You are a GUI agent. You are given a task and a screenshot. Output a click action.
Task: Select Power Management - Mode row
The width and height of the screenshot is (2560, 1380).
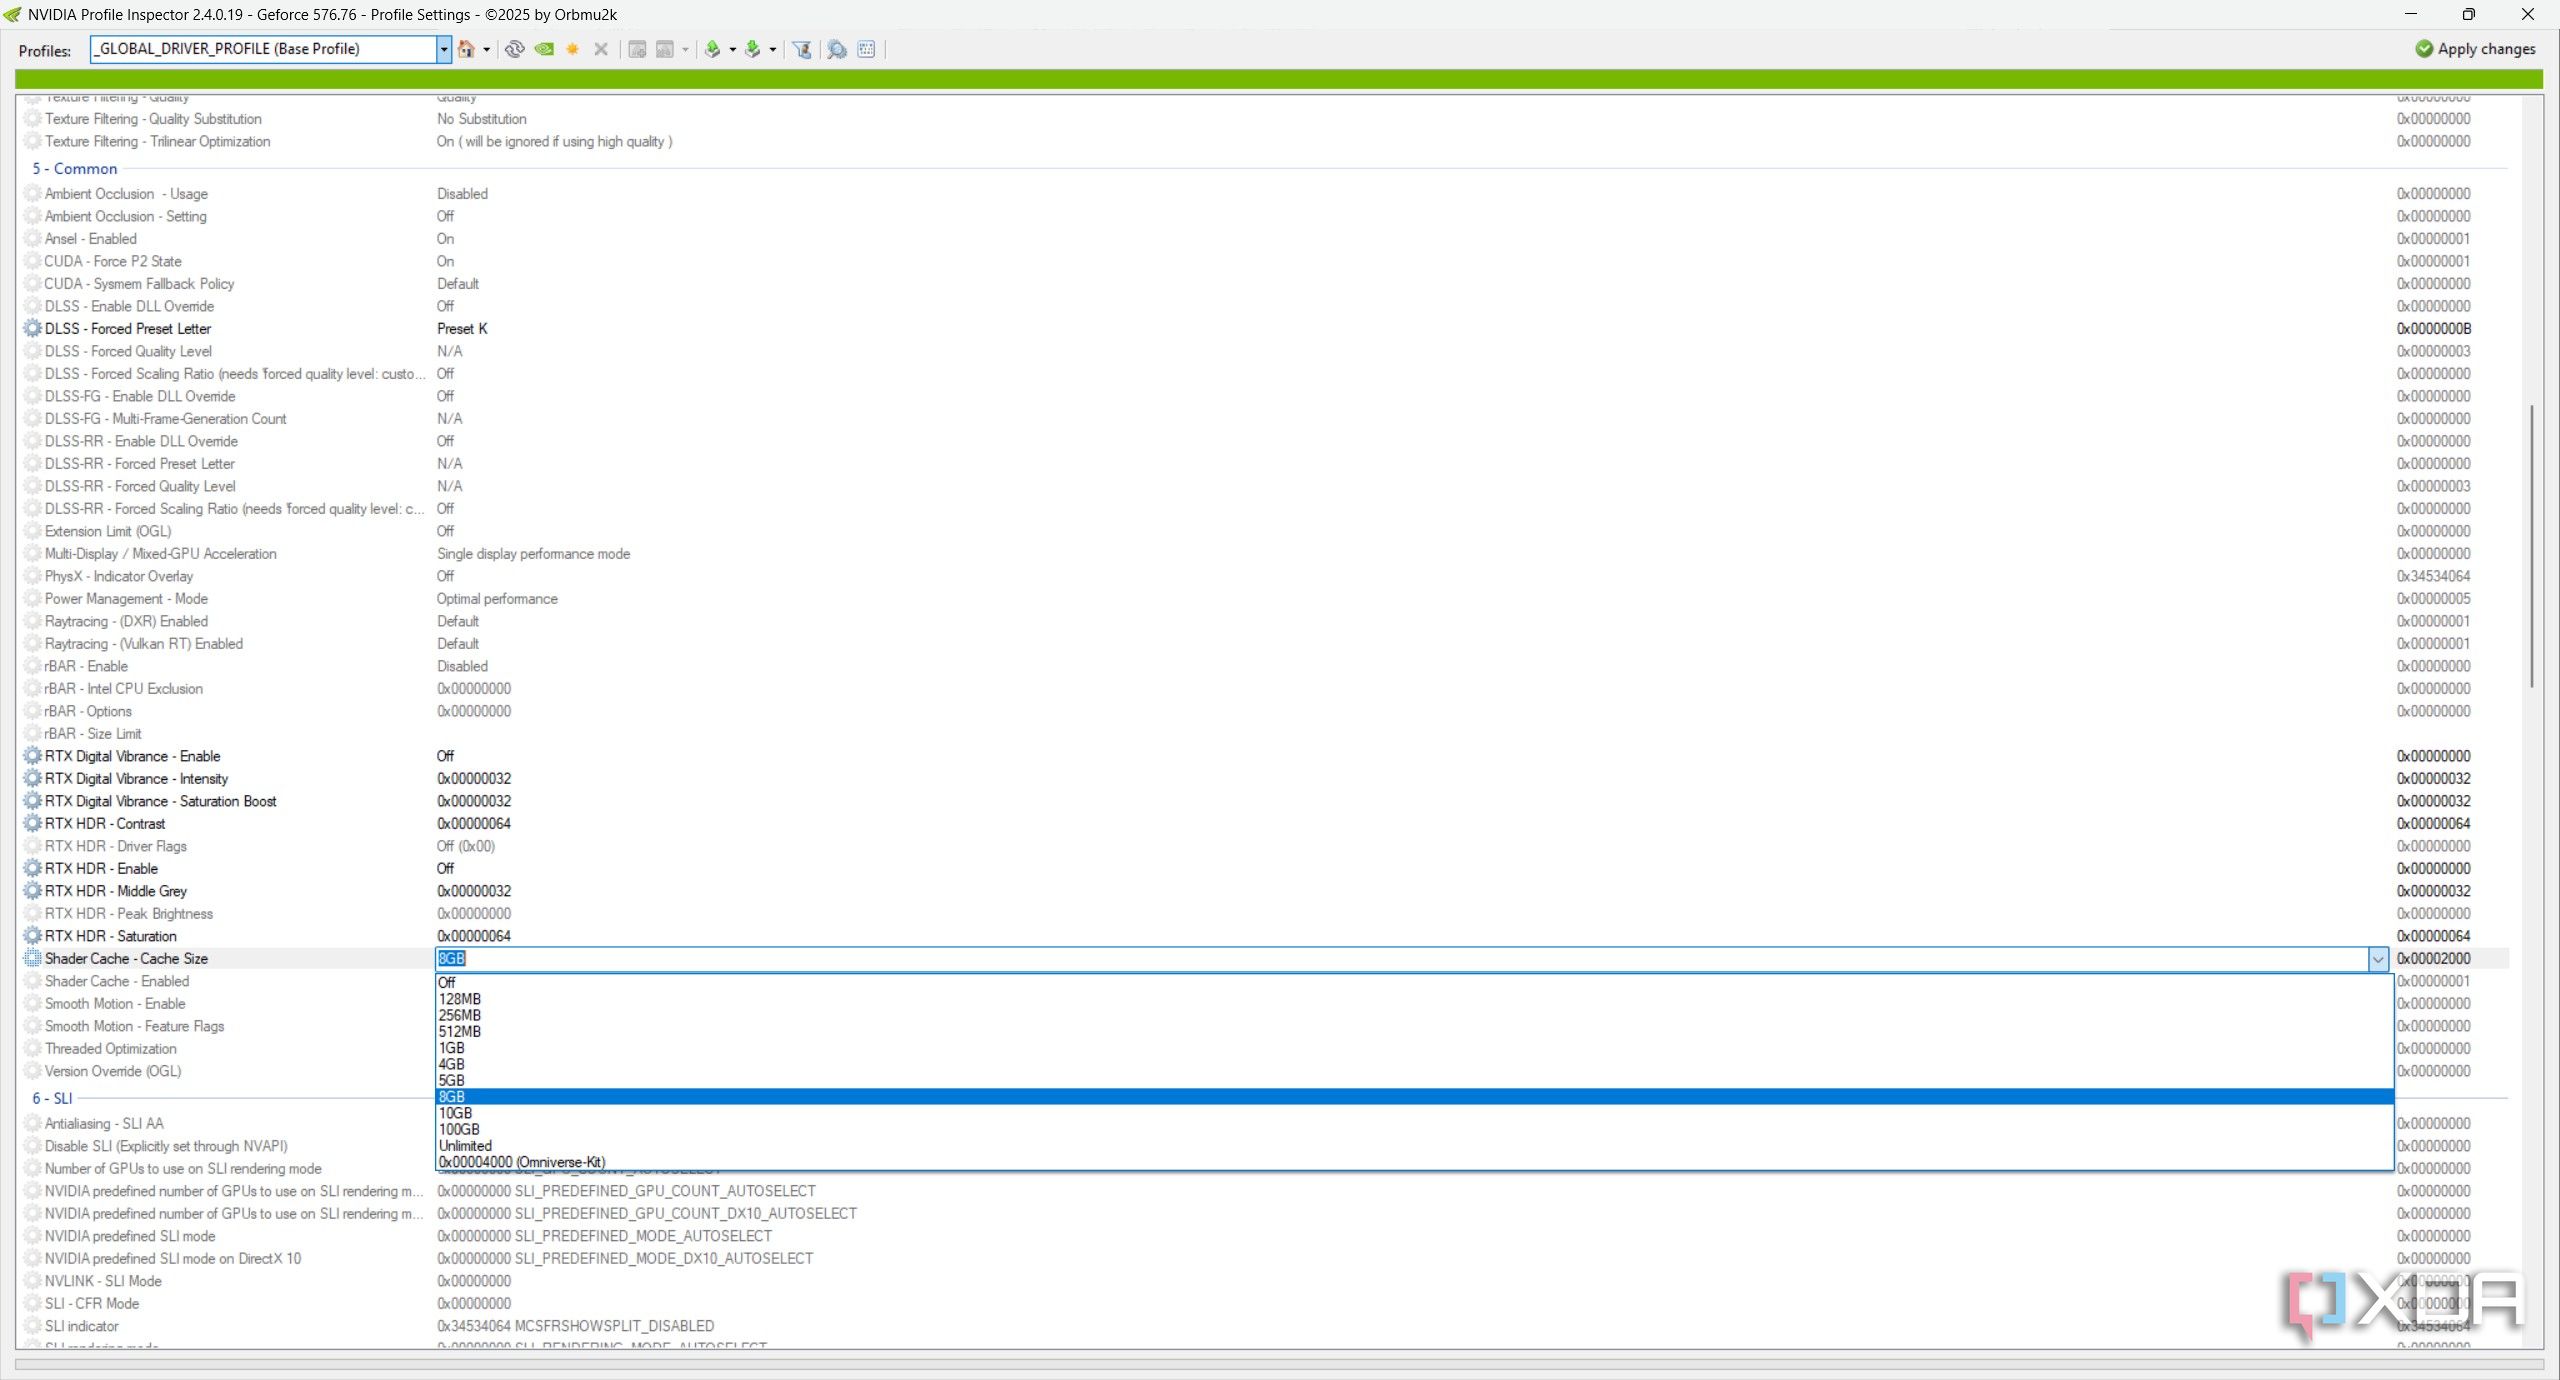click(1265, 599)
